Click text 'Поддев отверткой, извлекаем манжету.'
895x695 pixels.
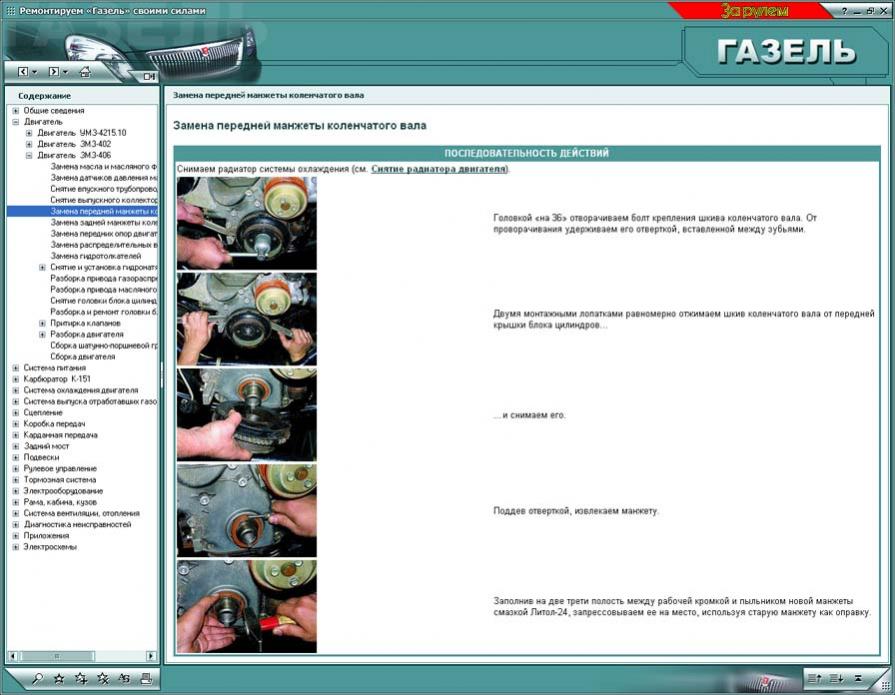click(x=576, y=511)
